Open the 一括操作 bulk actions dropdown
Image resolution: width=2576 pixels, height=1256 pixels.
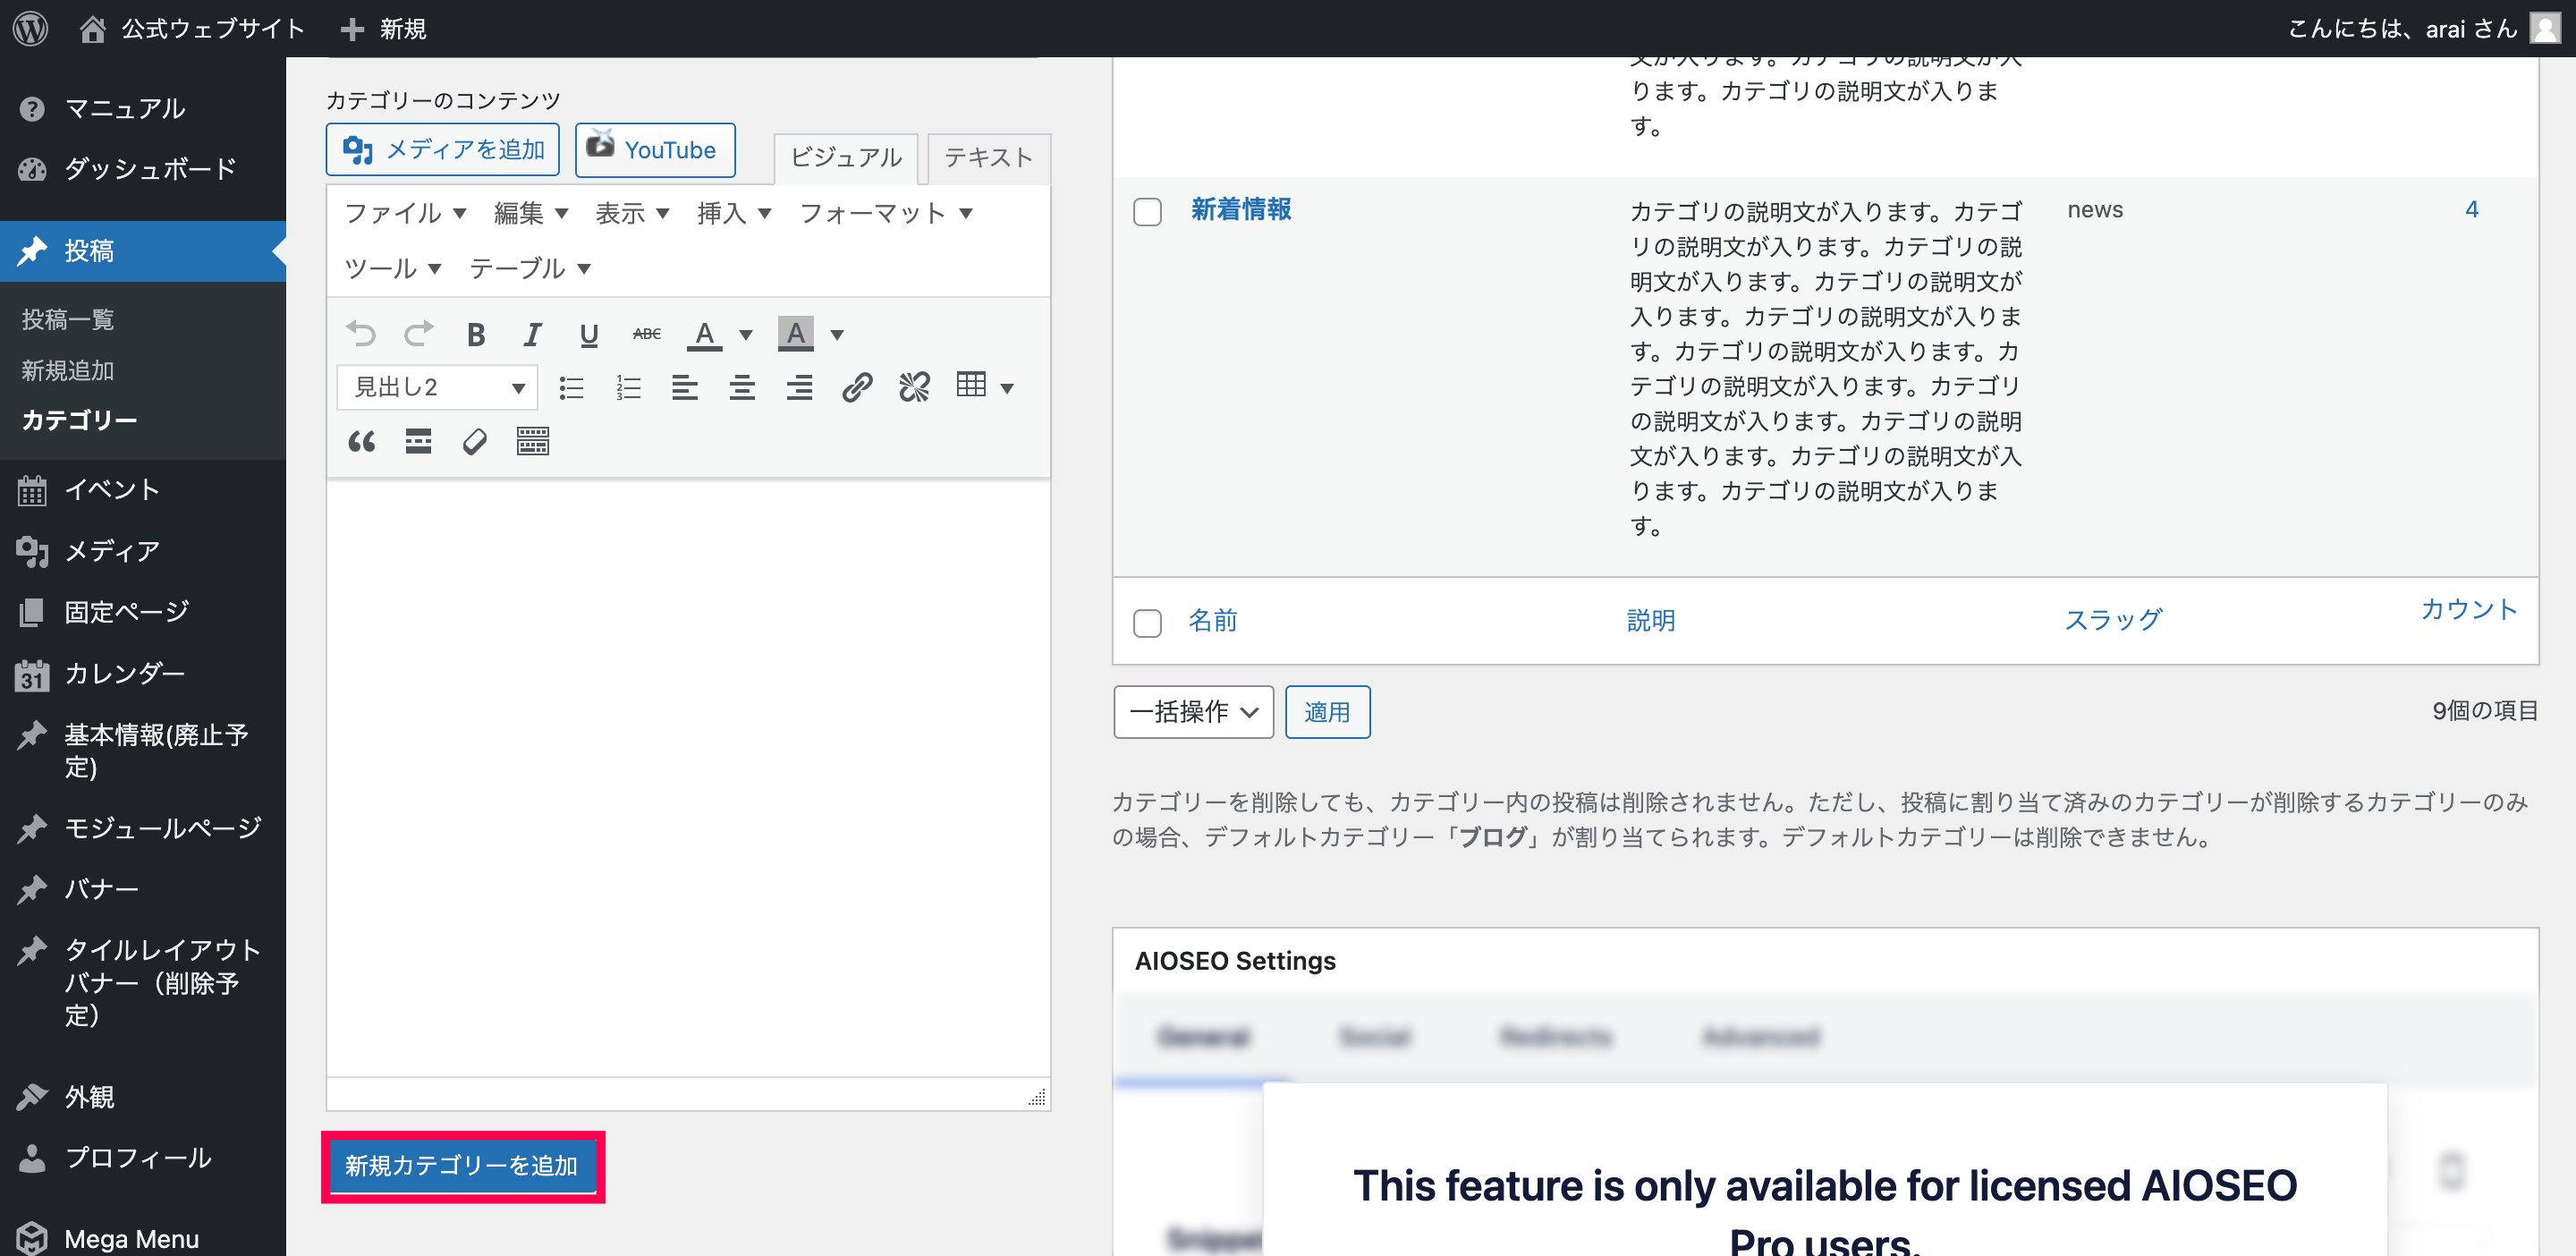[x=1192, y=712]
